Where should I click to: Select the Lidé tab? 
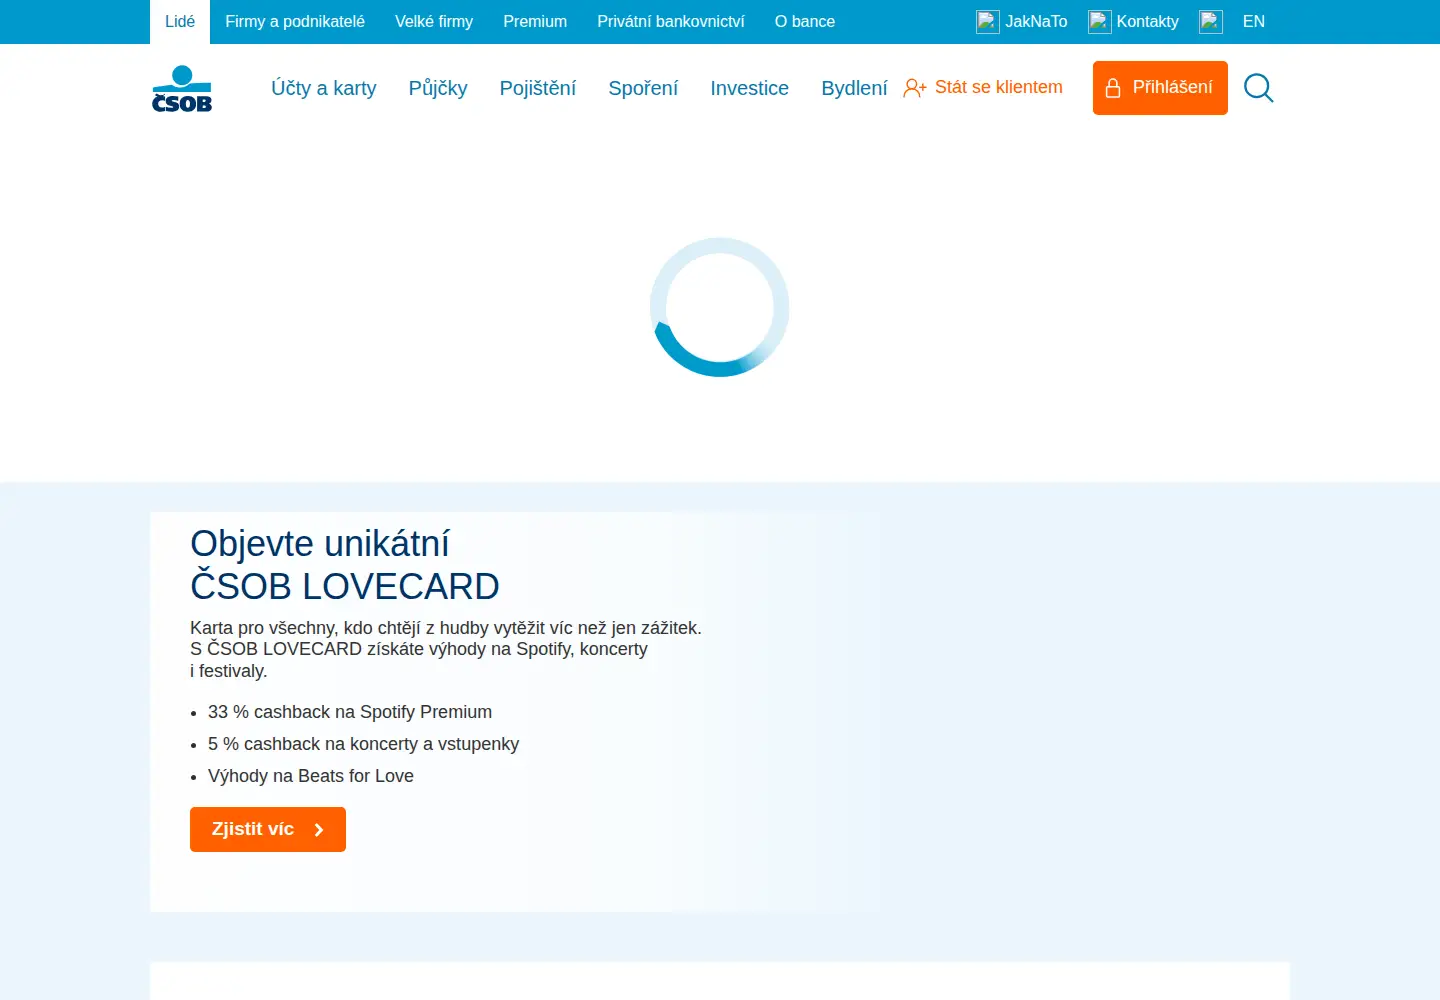tap(180, 22)
